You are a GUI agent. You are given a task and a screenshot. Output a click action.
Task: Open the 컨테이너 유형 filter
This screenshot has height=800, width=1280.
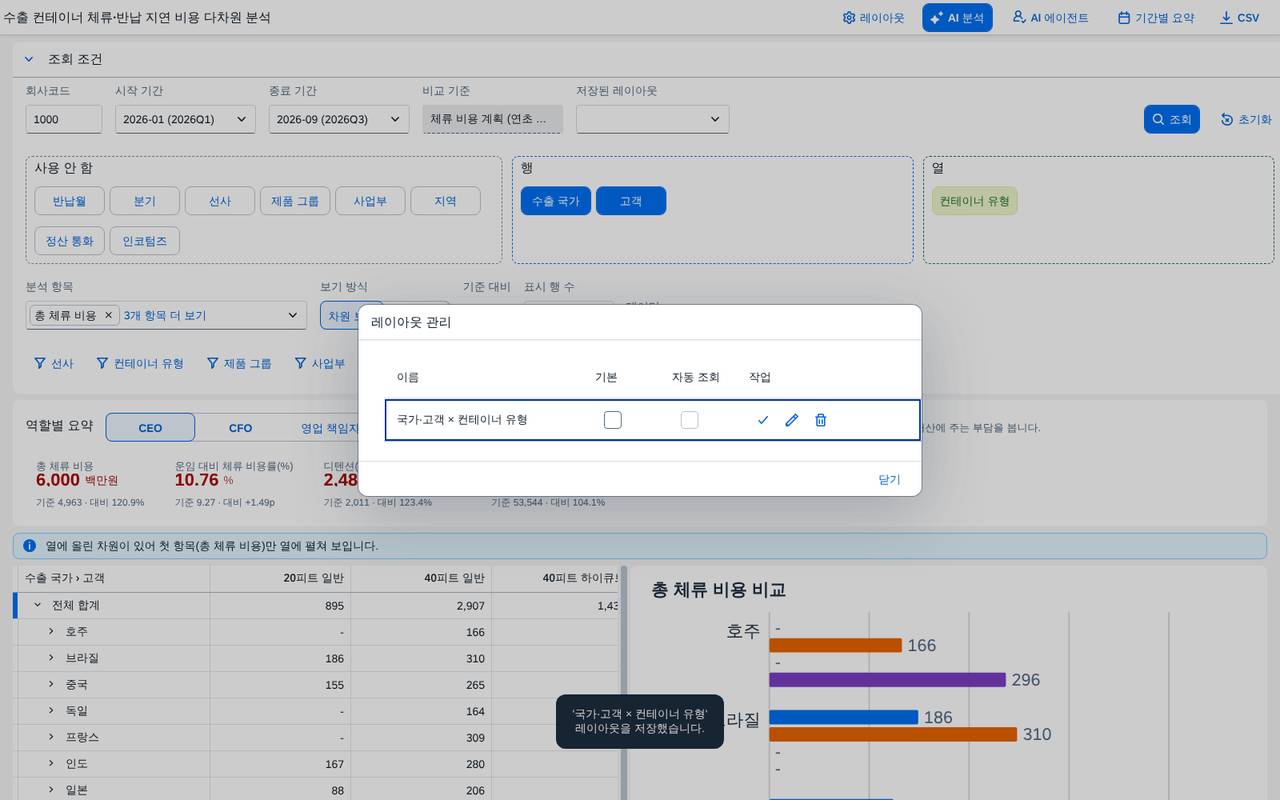pyautogui.click(x=140, y=363)
